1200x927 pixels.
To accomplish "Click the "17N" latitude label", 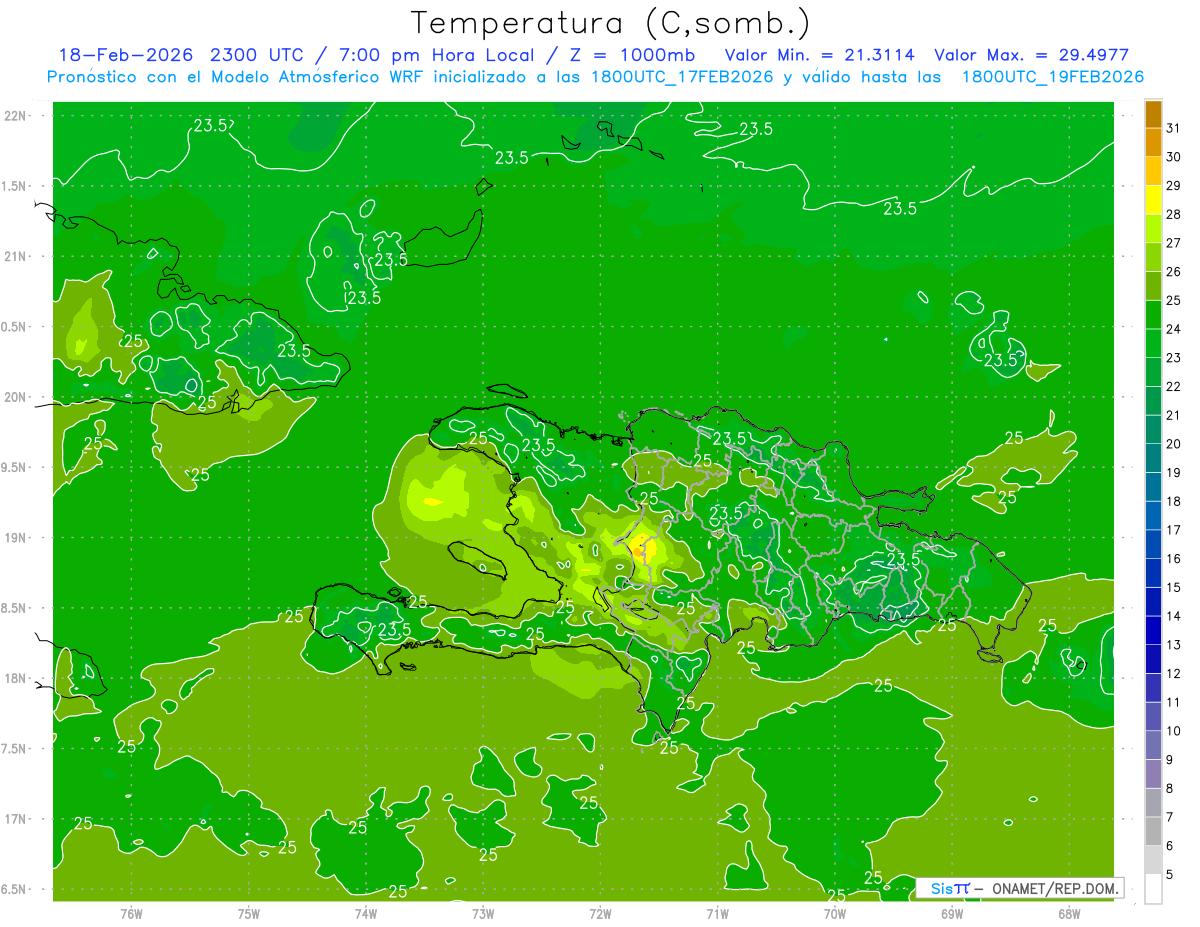I will pyautogui.click(x=15, y=819).
